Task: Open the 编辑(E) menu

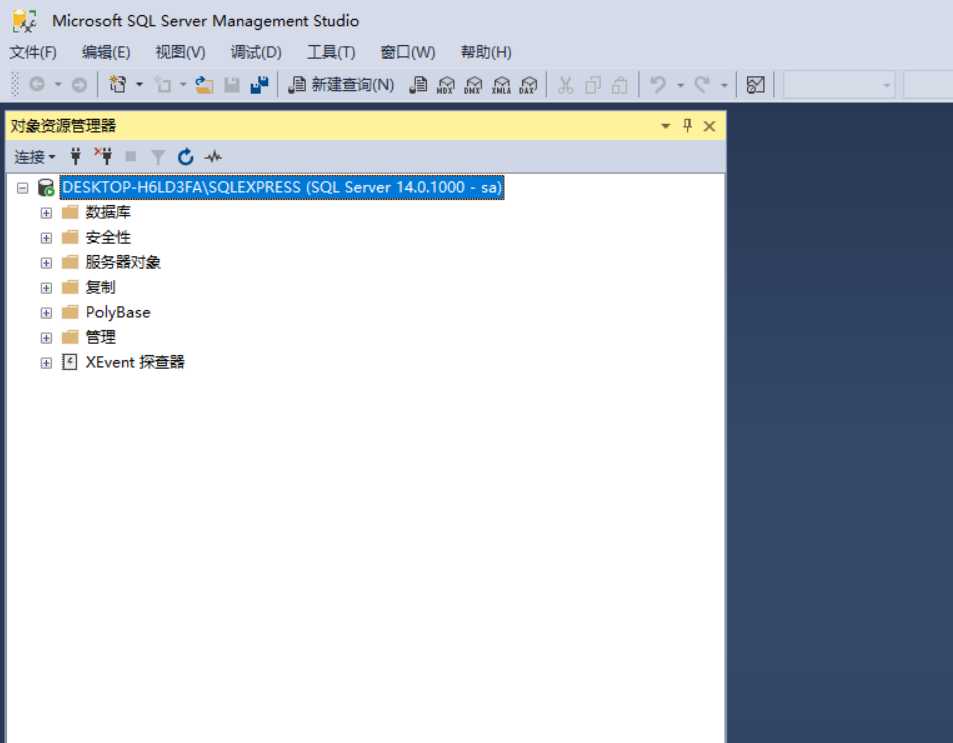Action: 106,52
